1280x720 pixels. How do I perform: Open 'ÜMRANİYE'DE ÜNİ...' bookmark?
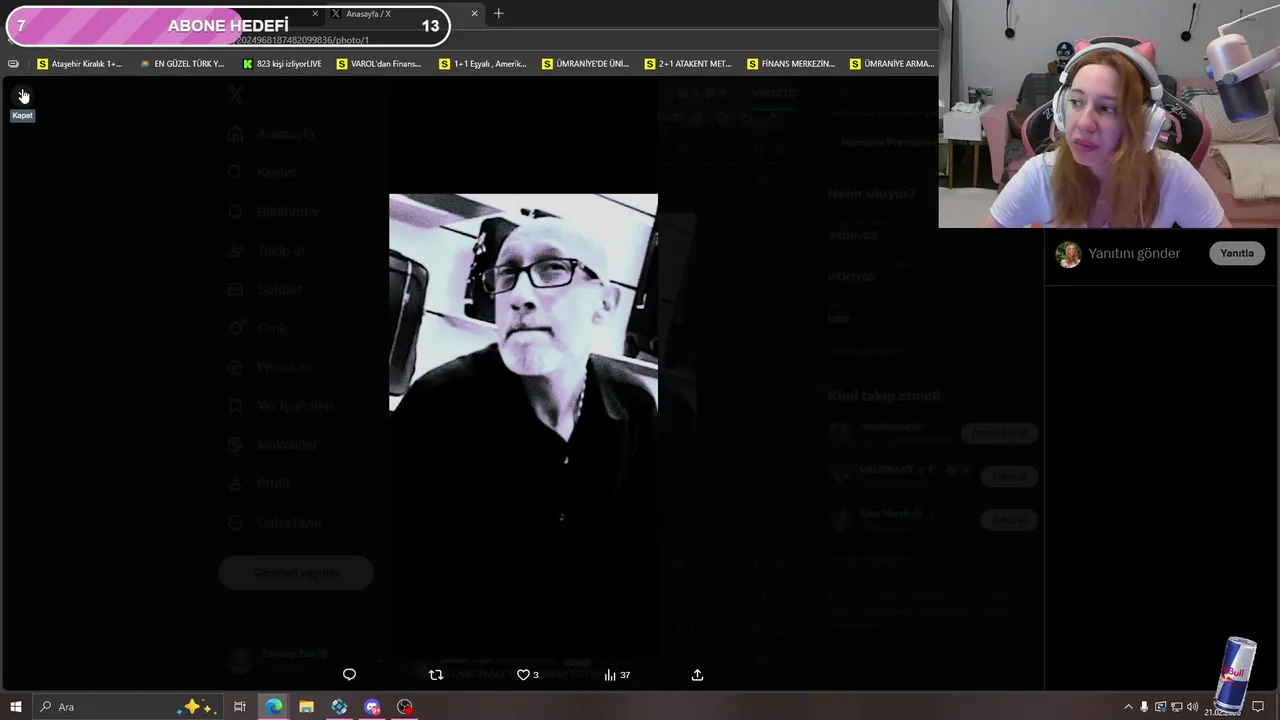pos(585,64)
